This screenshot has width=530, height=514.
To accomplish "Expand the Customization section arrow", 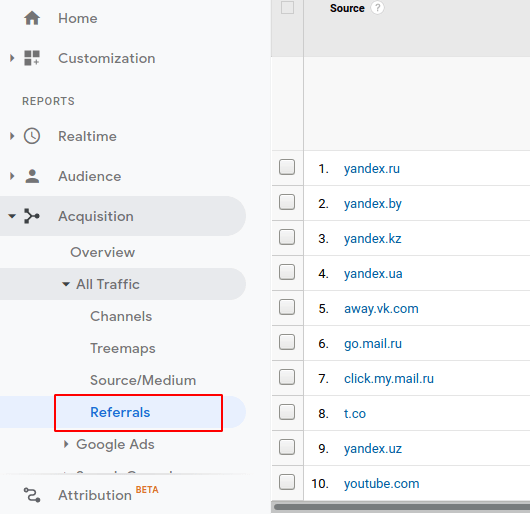I will [12, 58].
